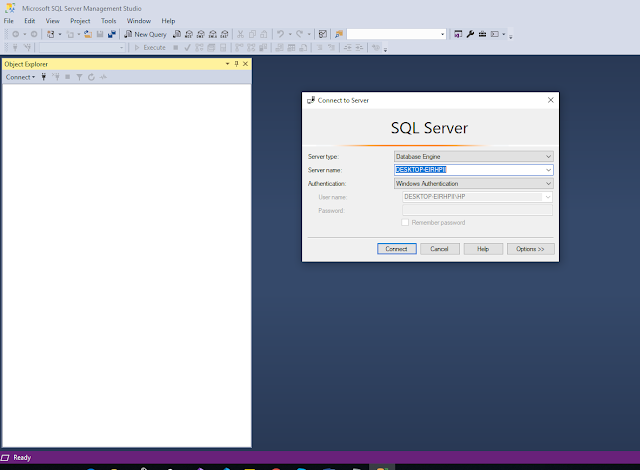The width and height of the screenshot is (640, 470).
Task: Click the Save floppy disk icon
Action: (100, 34)
